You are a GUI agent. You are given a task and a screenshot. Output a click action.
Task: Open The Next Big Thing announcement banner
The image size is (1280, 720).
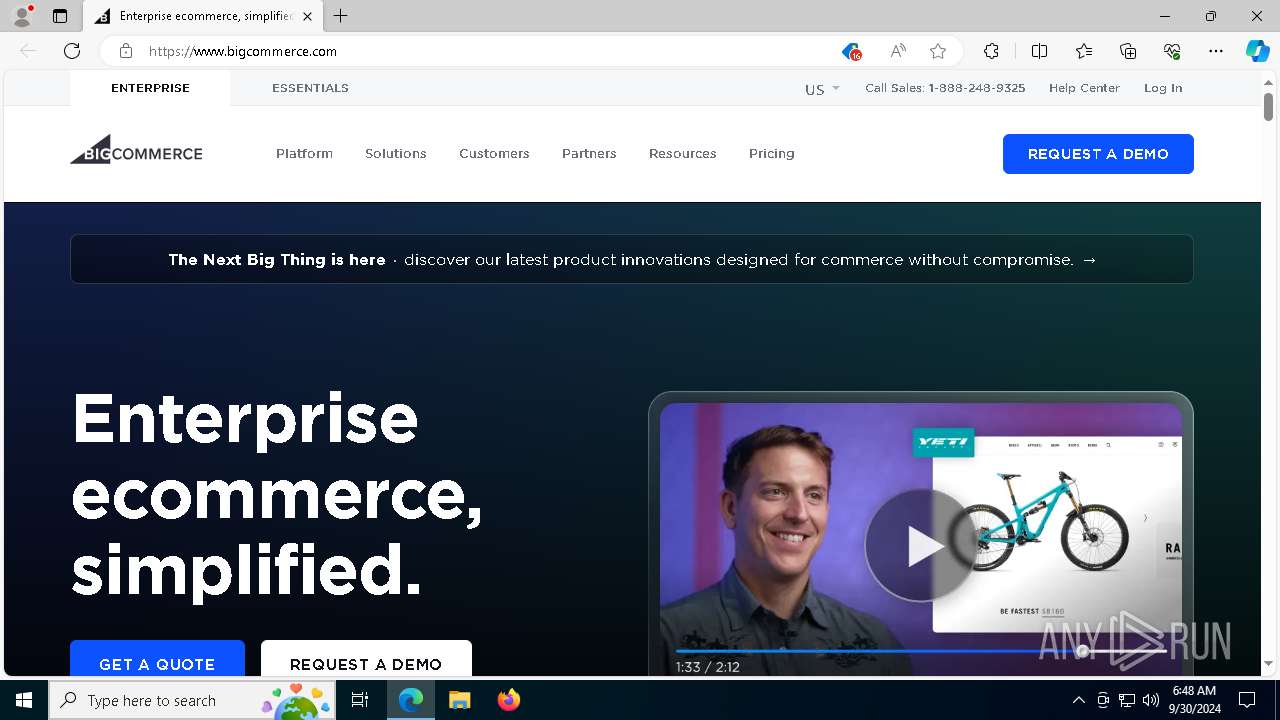coord(632,259)
